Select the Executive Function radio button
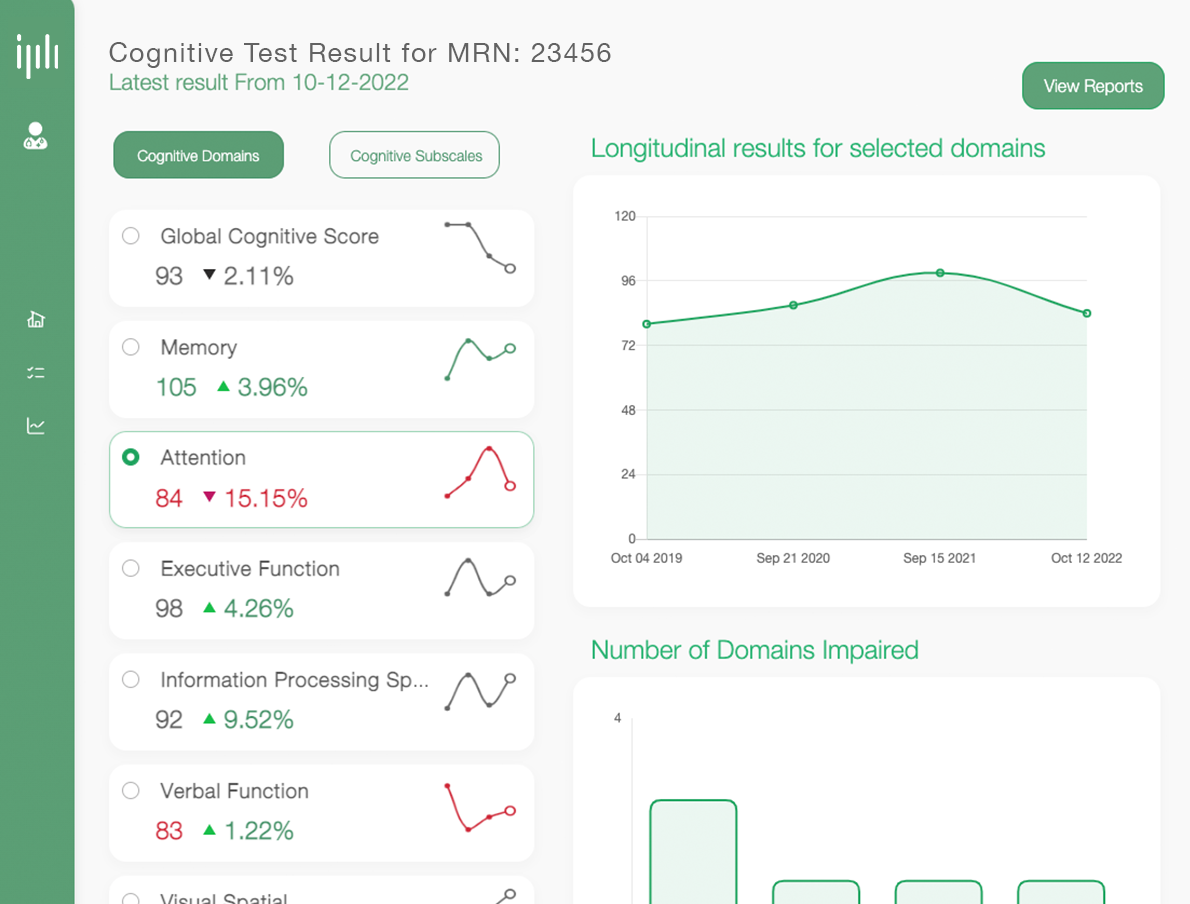The width and height of the screenshot is (1190, 904). [x=130, y=568]
